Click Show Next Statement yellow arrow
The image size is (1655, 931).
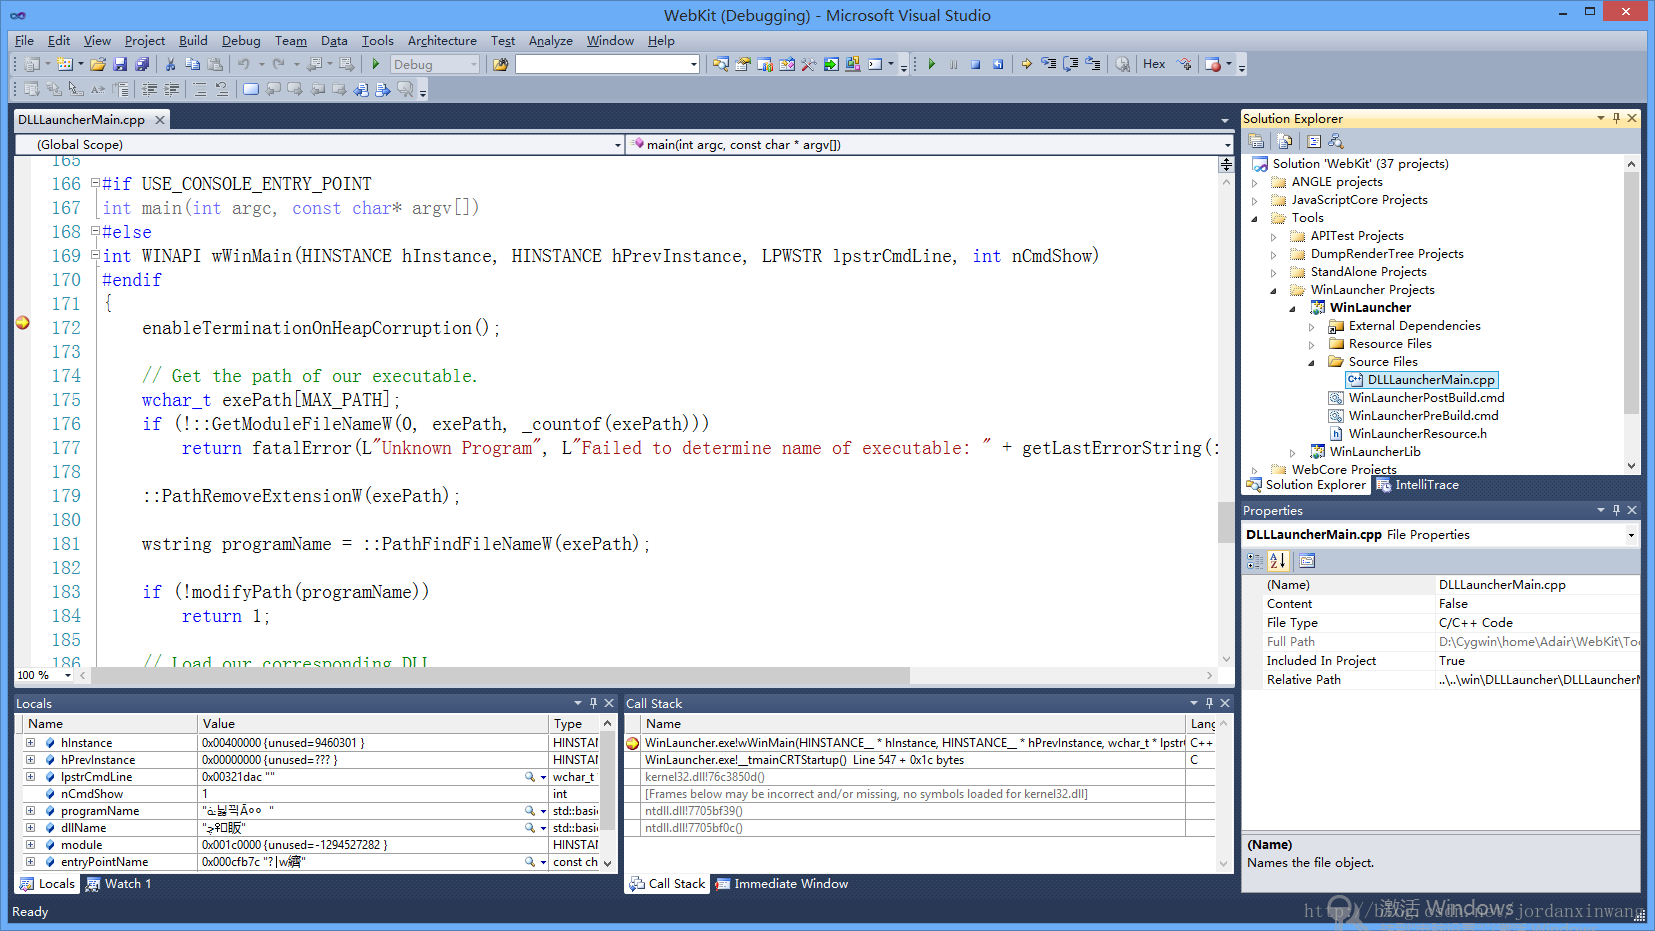point(1027,64)
